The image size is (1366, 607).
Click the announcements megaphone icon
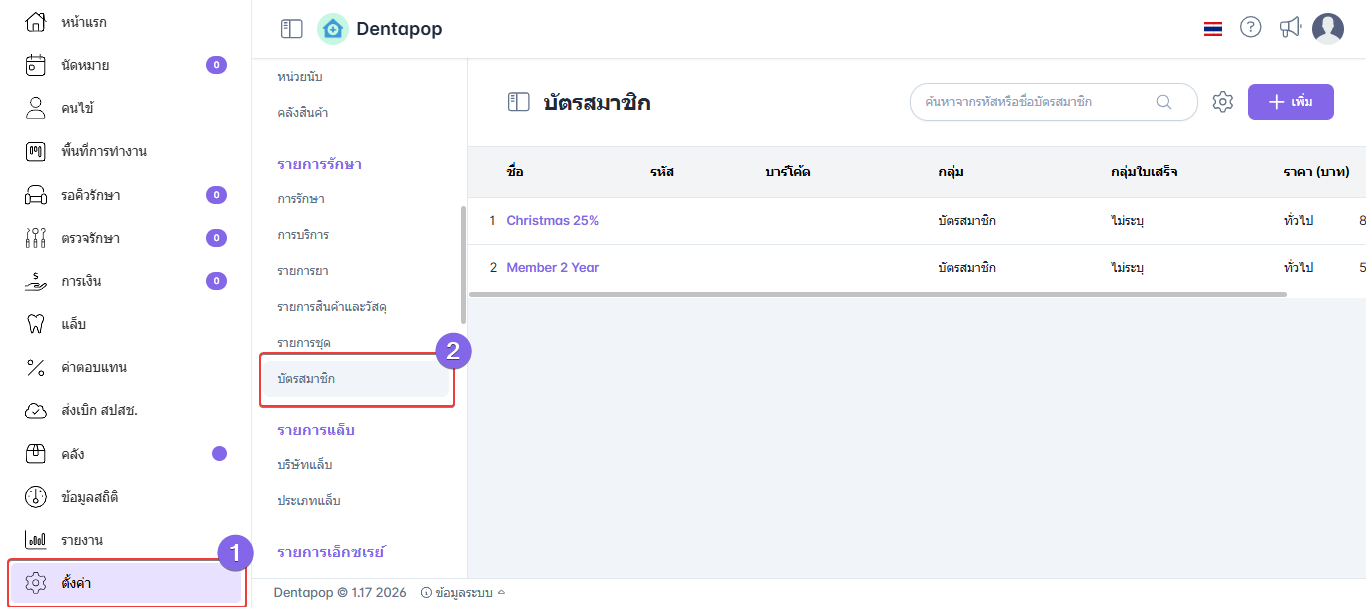pos(1290,28)
